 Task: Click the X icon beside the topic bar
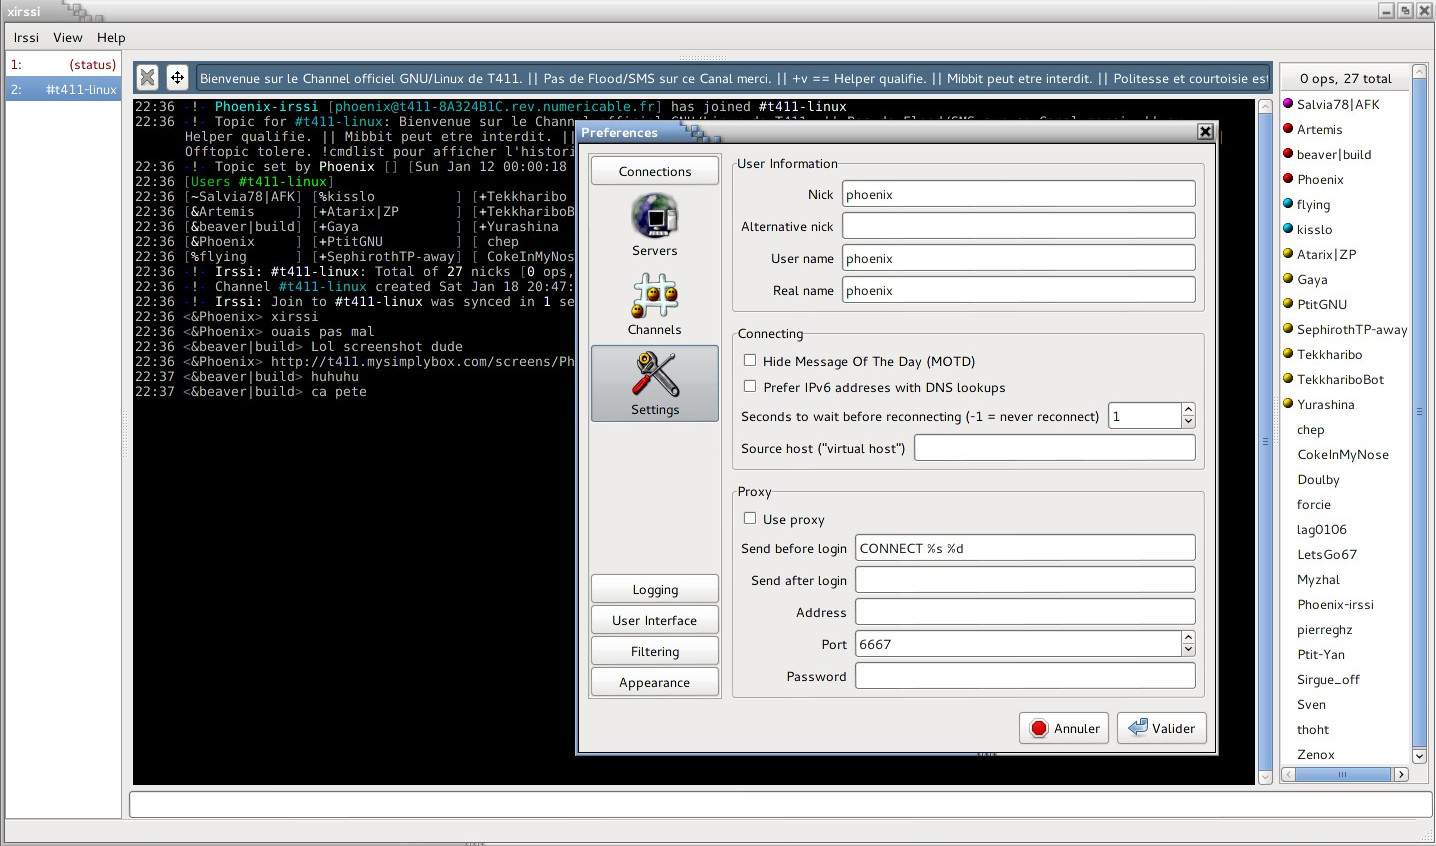(148, 77)
